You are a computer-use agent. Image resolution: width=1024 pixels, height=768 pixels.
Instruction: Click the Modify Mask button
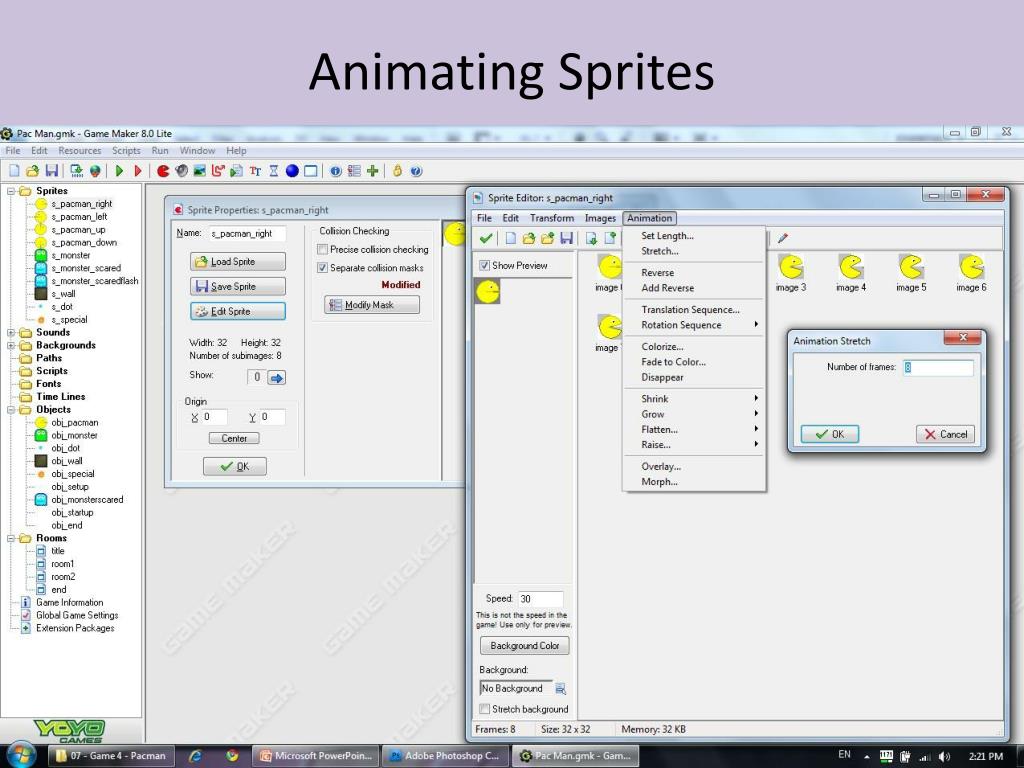coord(372,305)
